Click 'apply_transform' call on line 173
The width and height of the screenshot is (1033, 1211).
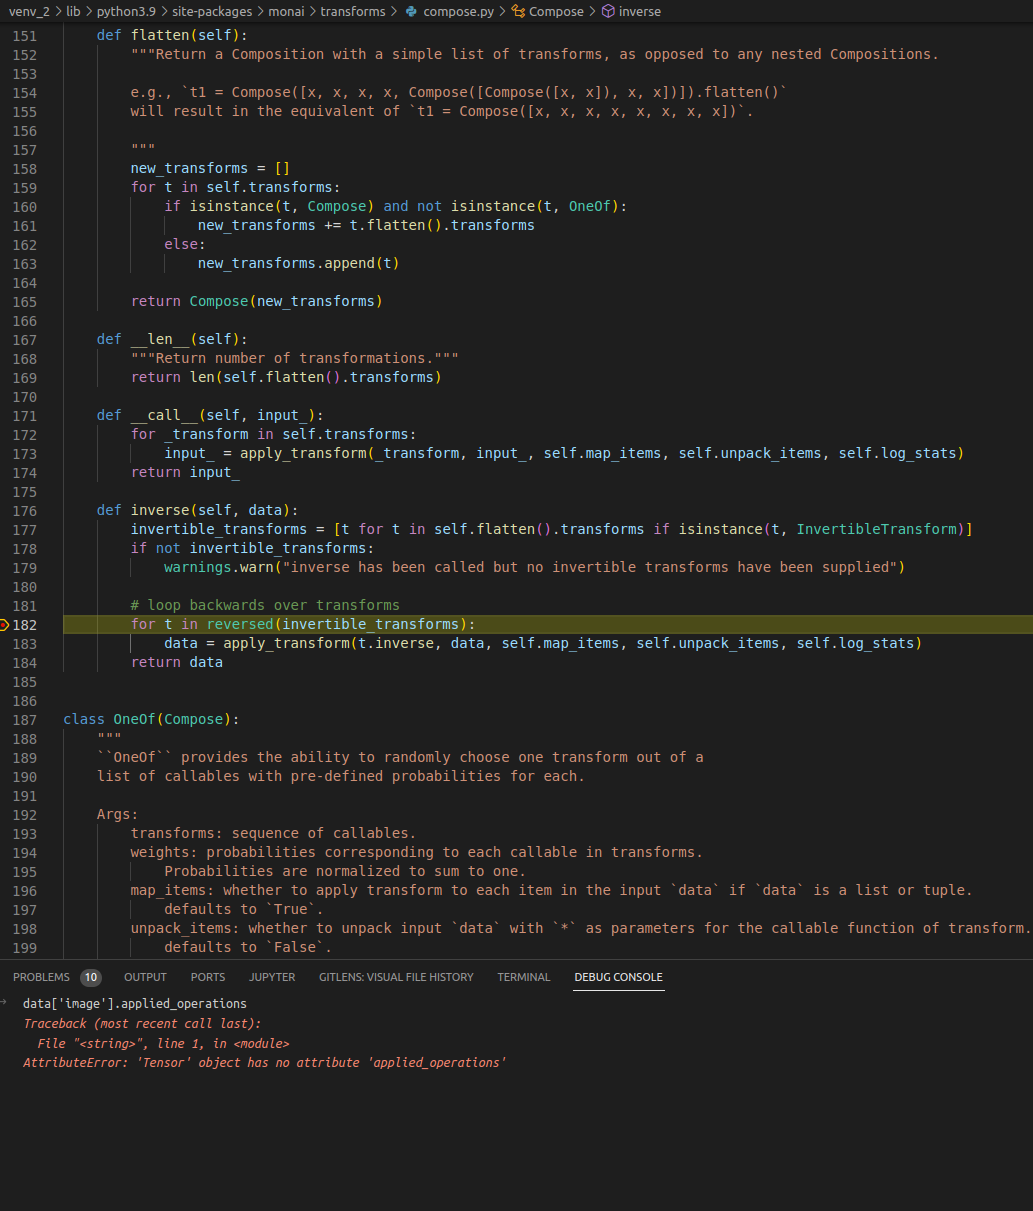click(x=303, y=453)
